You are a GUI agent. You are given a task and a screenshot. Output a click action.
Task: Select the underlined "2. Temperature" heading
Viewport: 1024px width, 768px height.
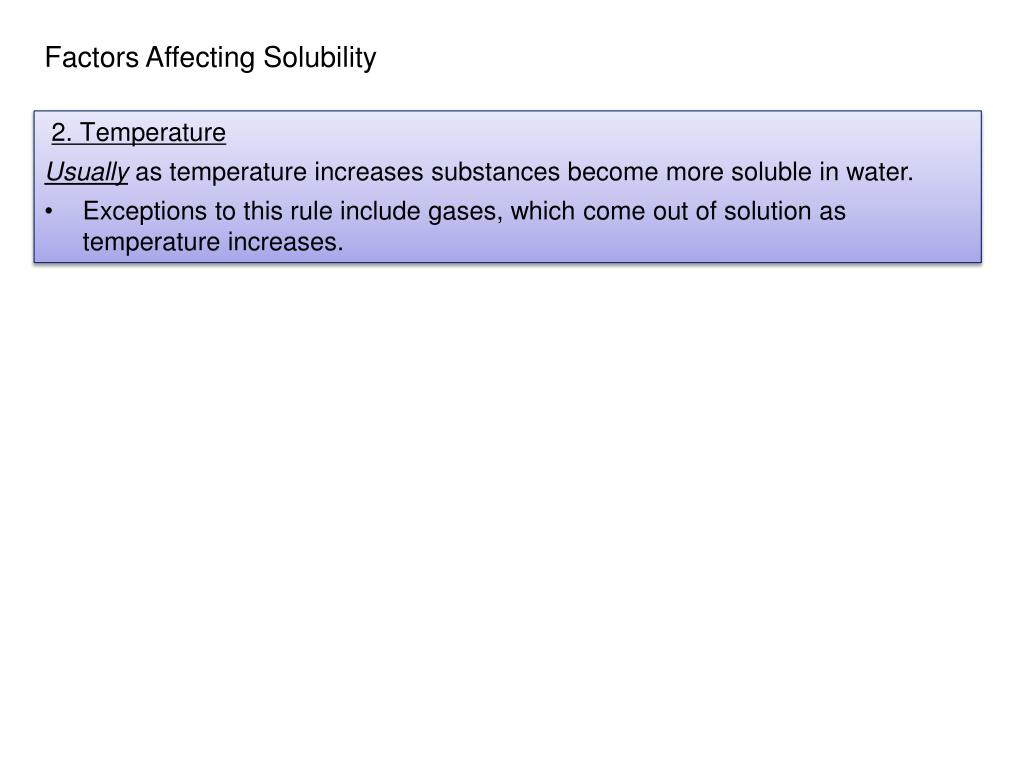coord(138,133)
